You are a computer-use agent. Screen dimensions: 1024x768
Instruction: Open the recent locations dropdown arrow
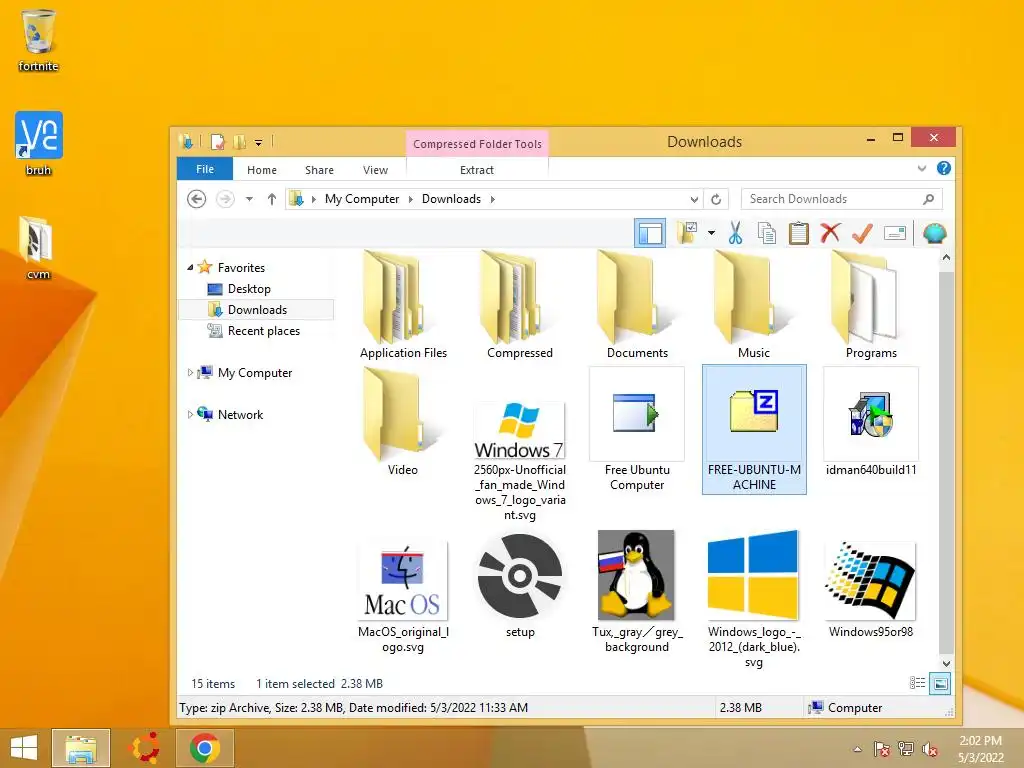click(x=249, y=199)
